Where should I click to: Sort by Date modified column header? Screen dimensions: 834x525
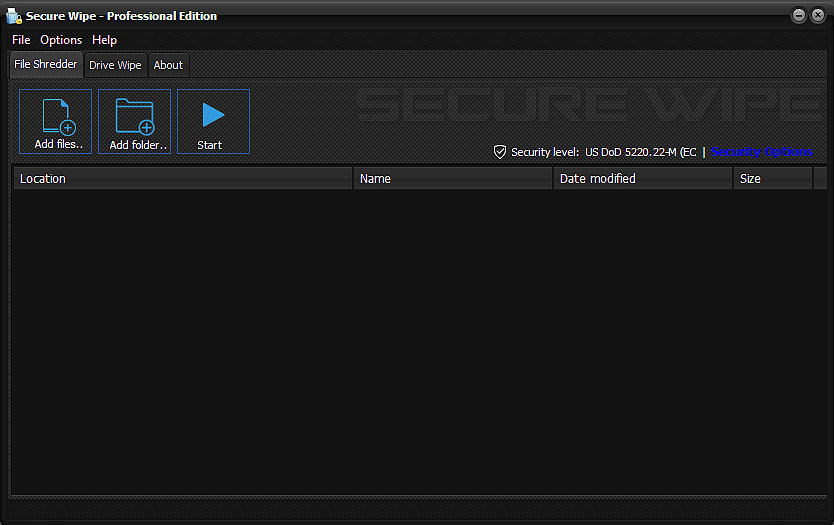pyautogui.click(x=643, y=179)
